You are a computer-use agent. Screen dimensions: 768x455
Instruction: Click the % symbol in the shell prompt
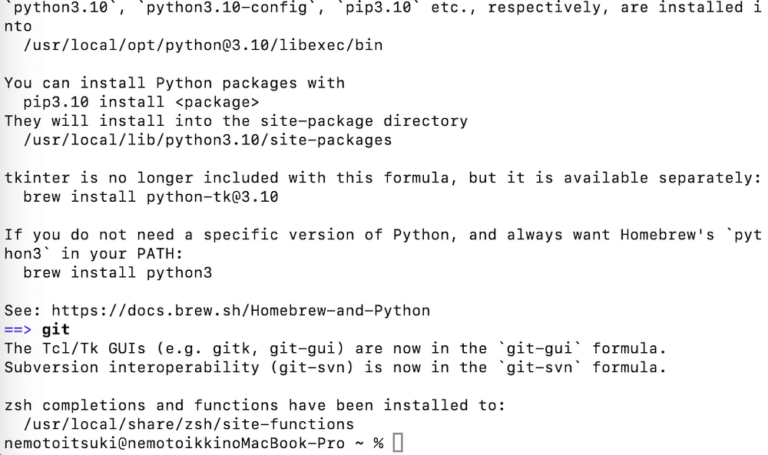[379, 442]
